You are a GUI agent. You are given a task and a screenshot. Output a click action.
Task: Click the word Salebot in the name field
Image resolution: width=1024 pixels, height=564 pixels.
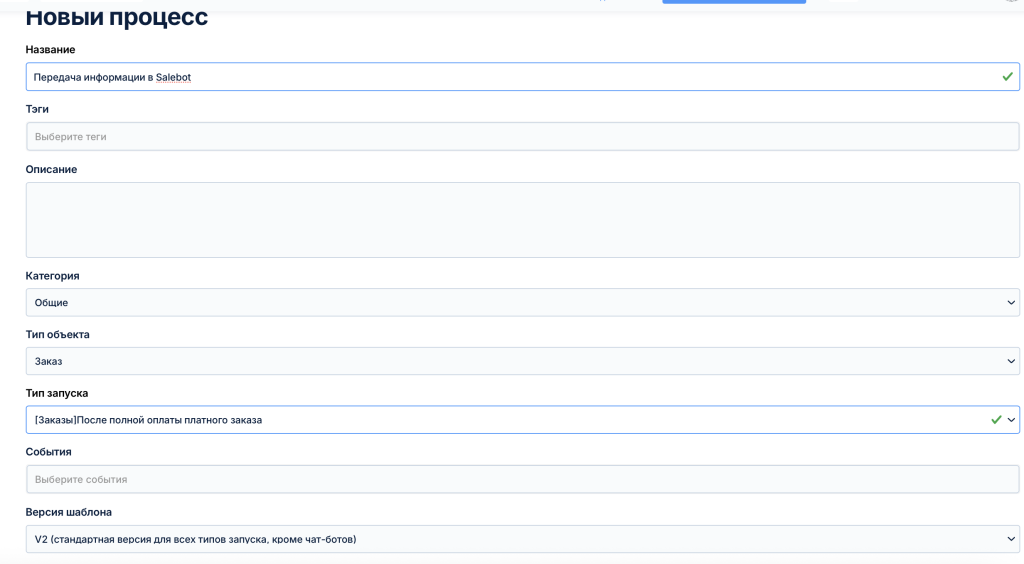point(173,77)
